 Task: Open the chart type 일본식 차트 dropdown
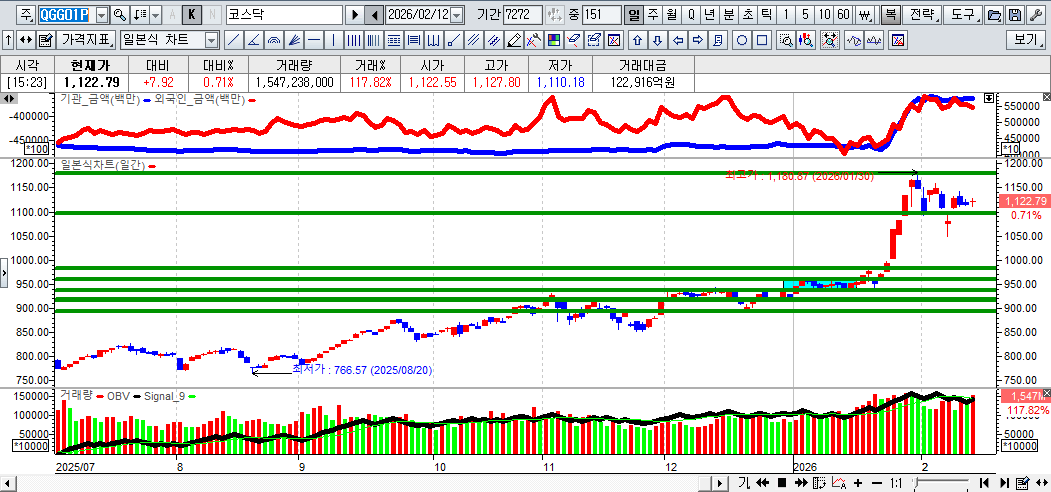211,40
